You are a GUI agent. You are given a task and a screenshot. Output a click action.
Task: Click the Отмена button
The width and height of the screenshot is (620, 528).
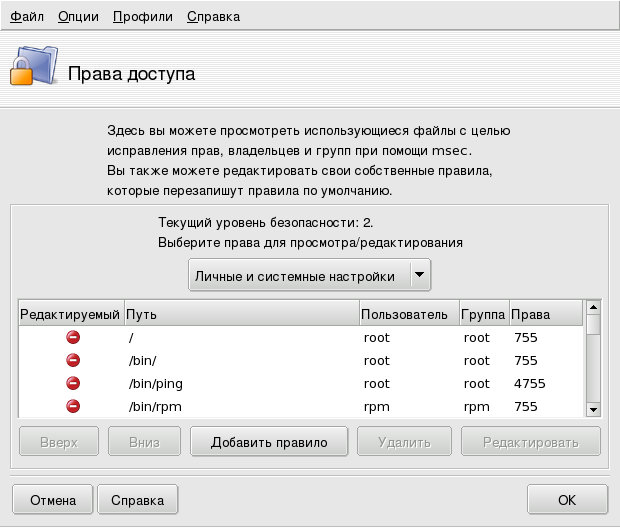point(53,499)
